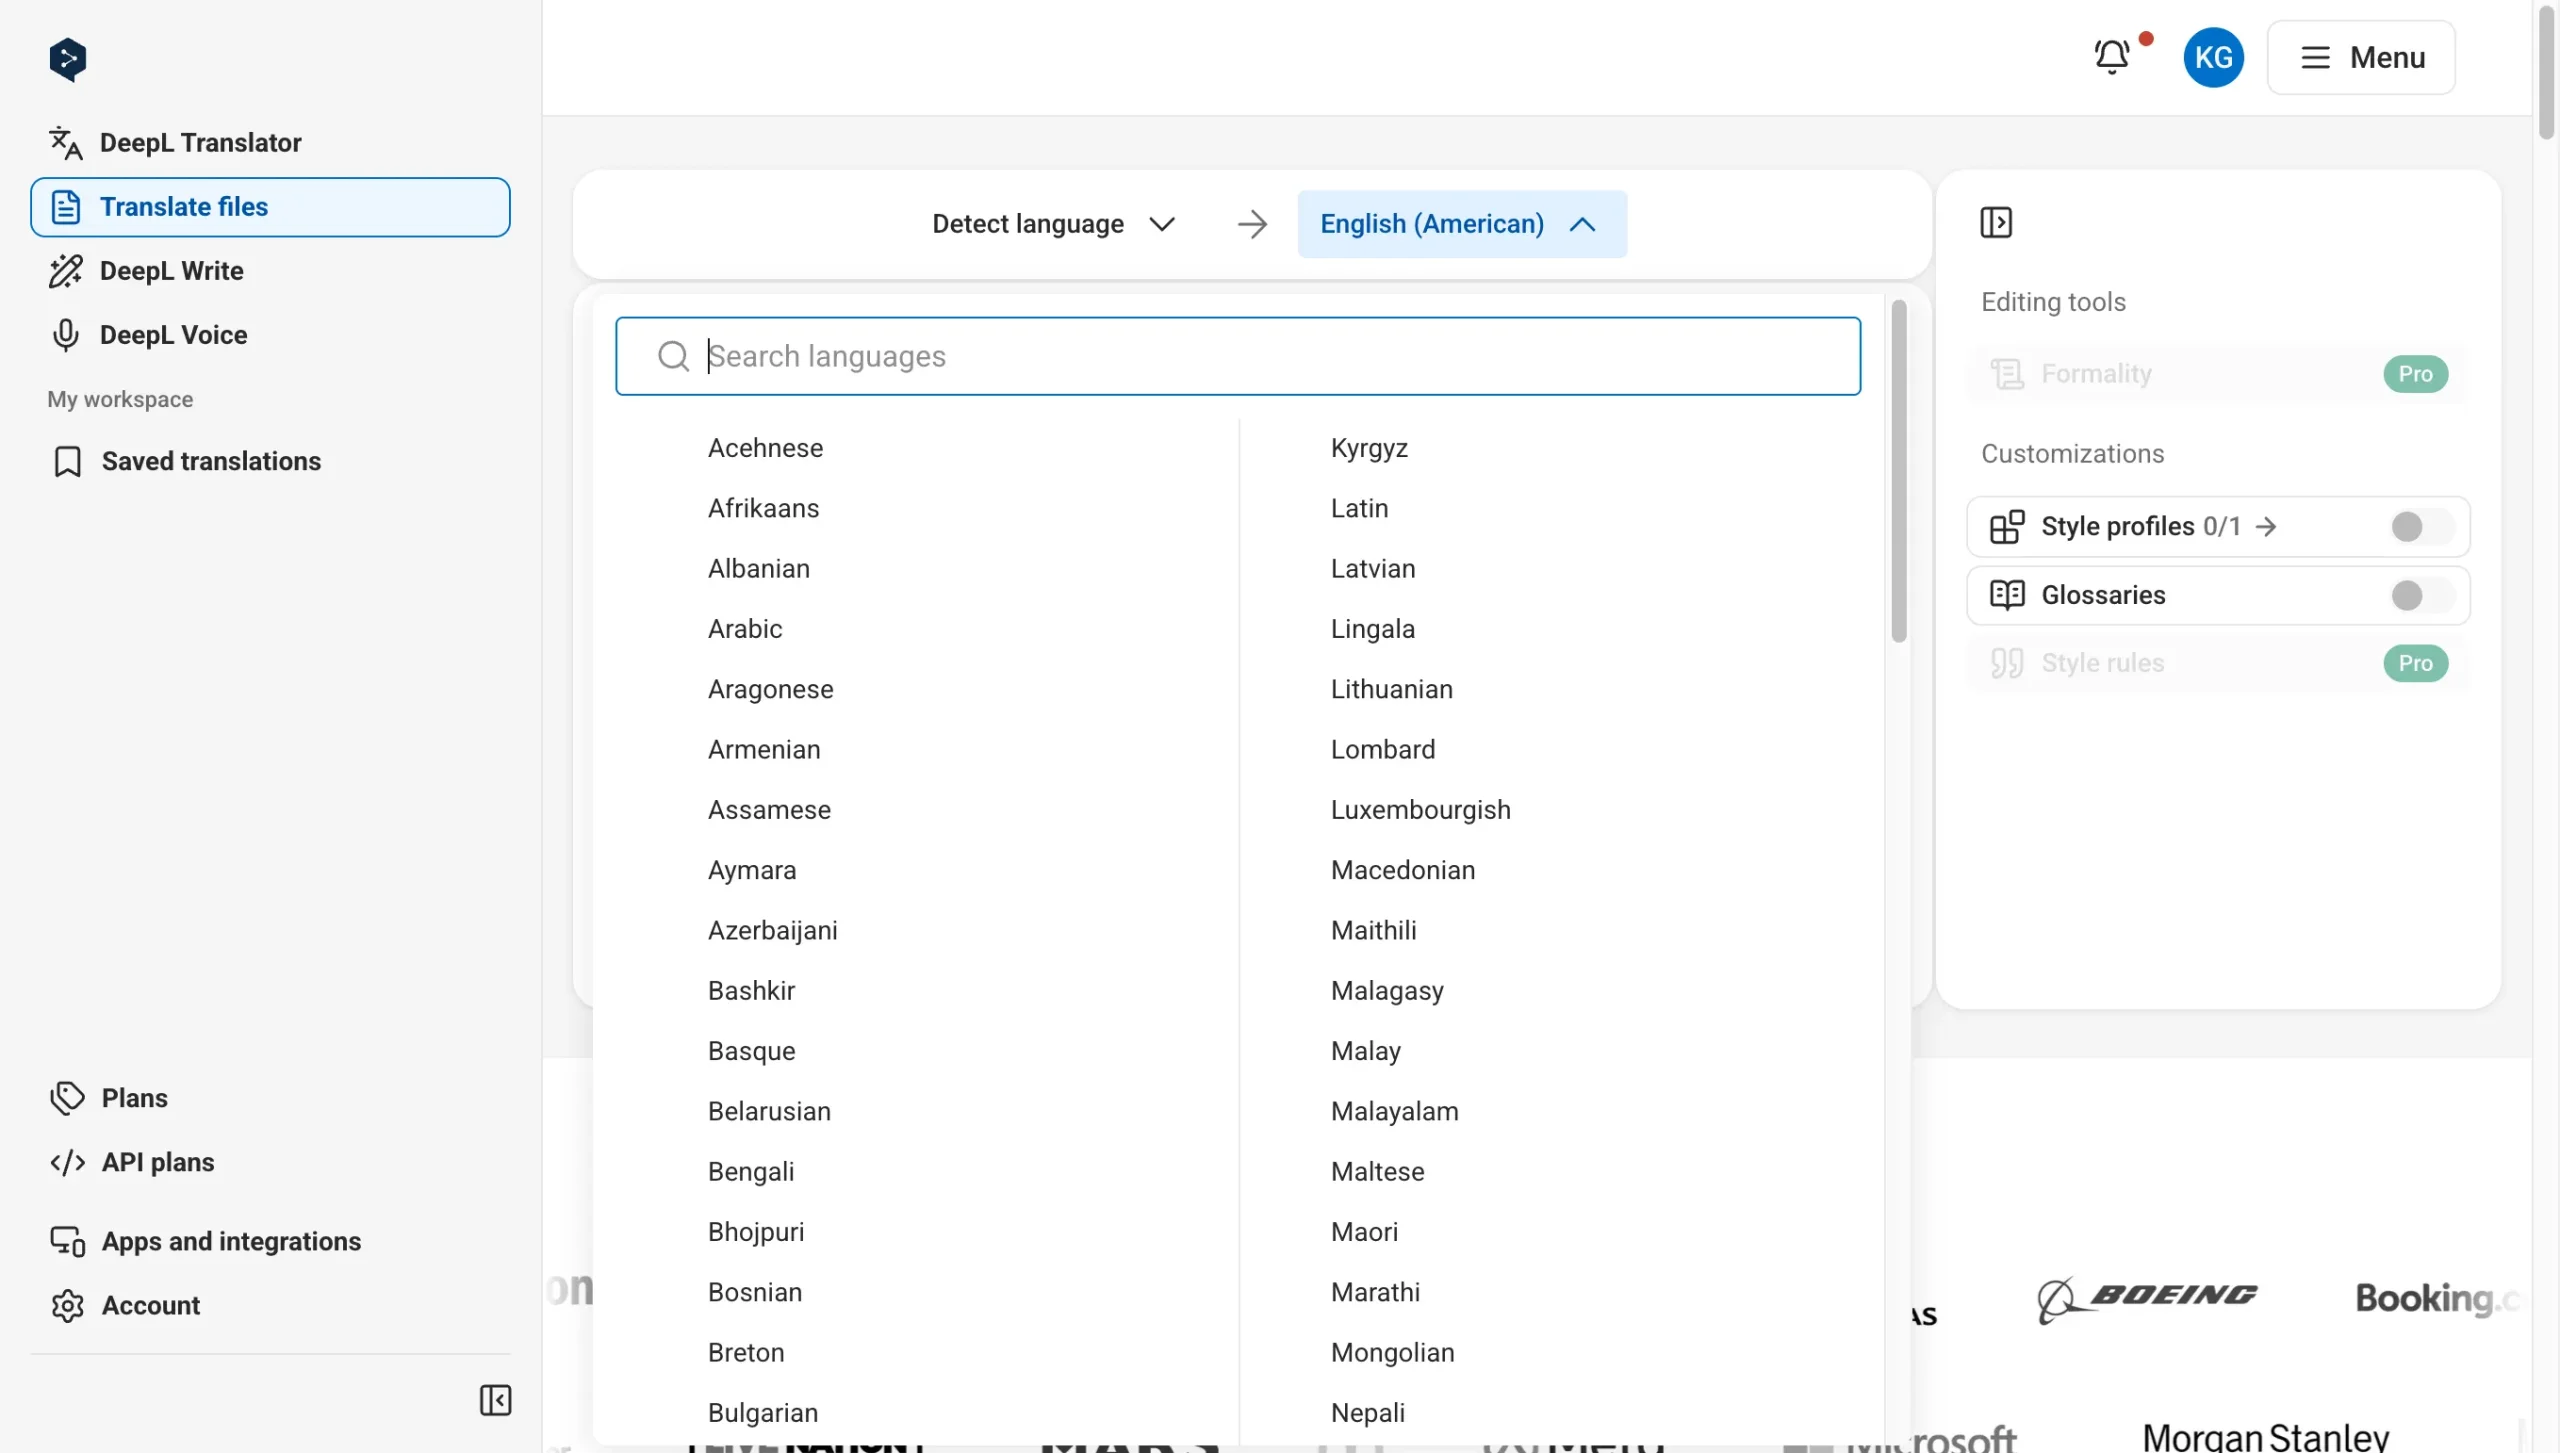
Task: Toggle the Style profiles switch
Action: coord(2420,526)
